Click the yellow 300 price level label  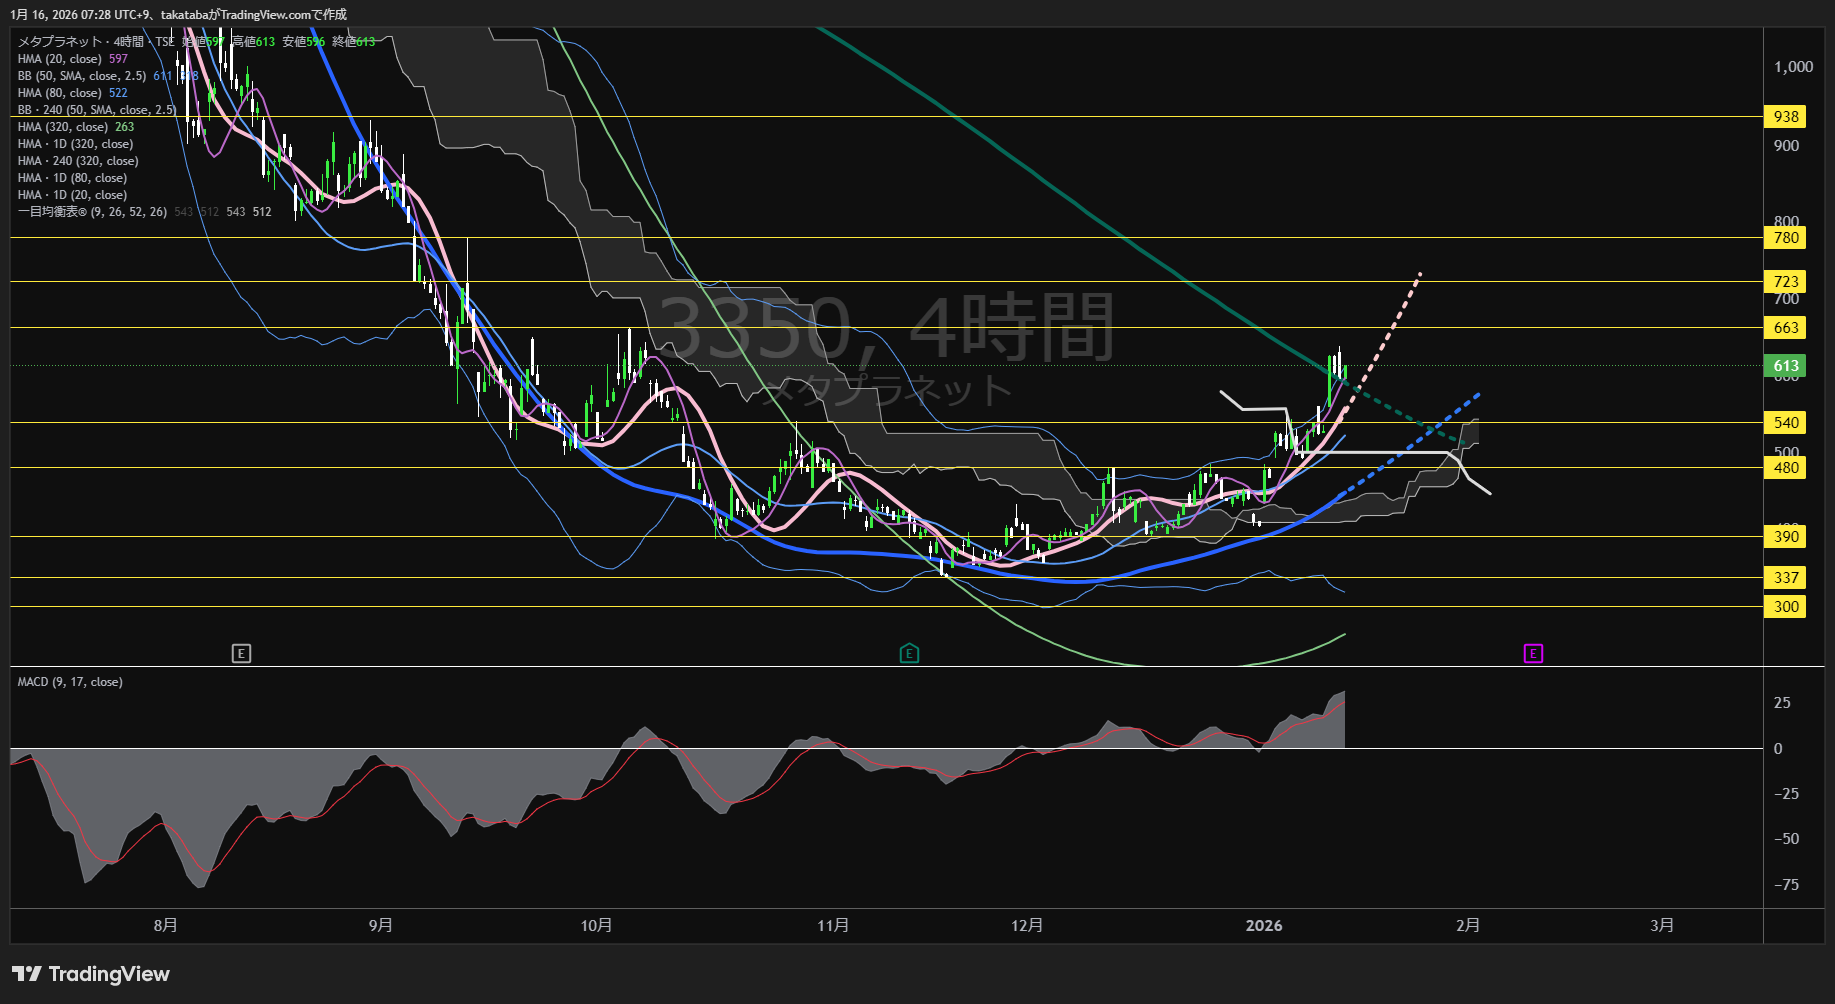[1786, 607]
